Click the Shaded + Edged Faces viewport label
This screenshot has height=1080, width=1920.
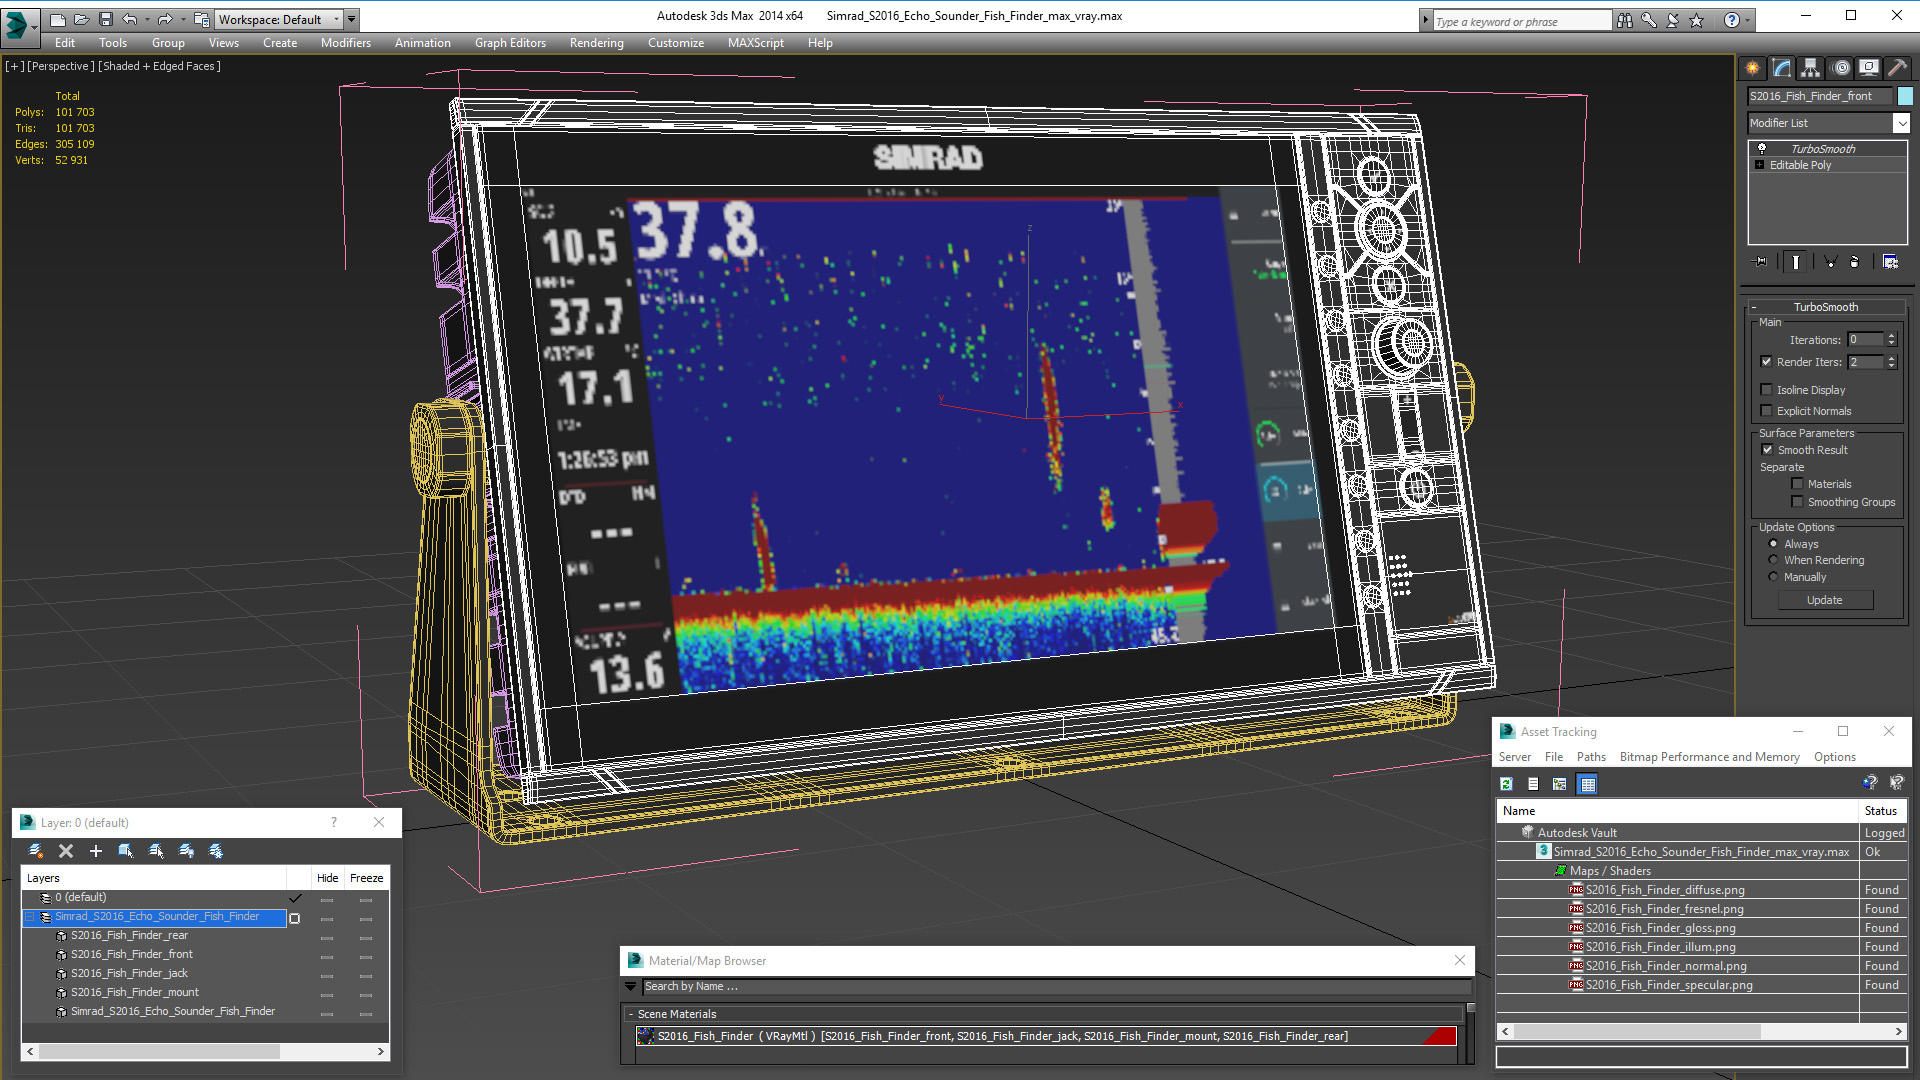pos(159,66)
